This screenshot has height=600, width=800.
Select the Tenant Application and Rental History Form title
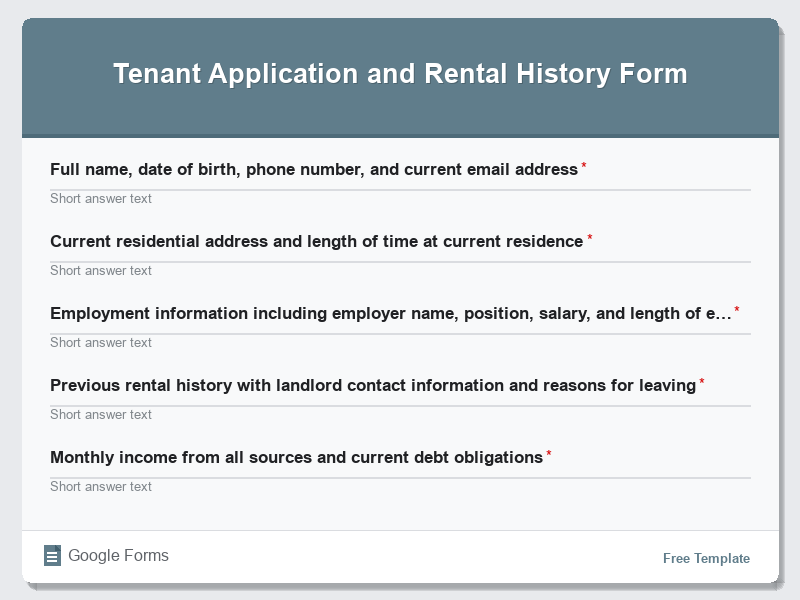[400, 72]
